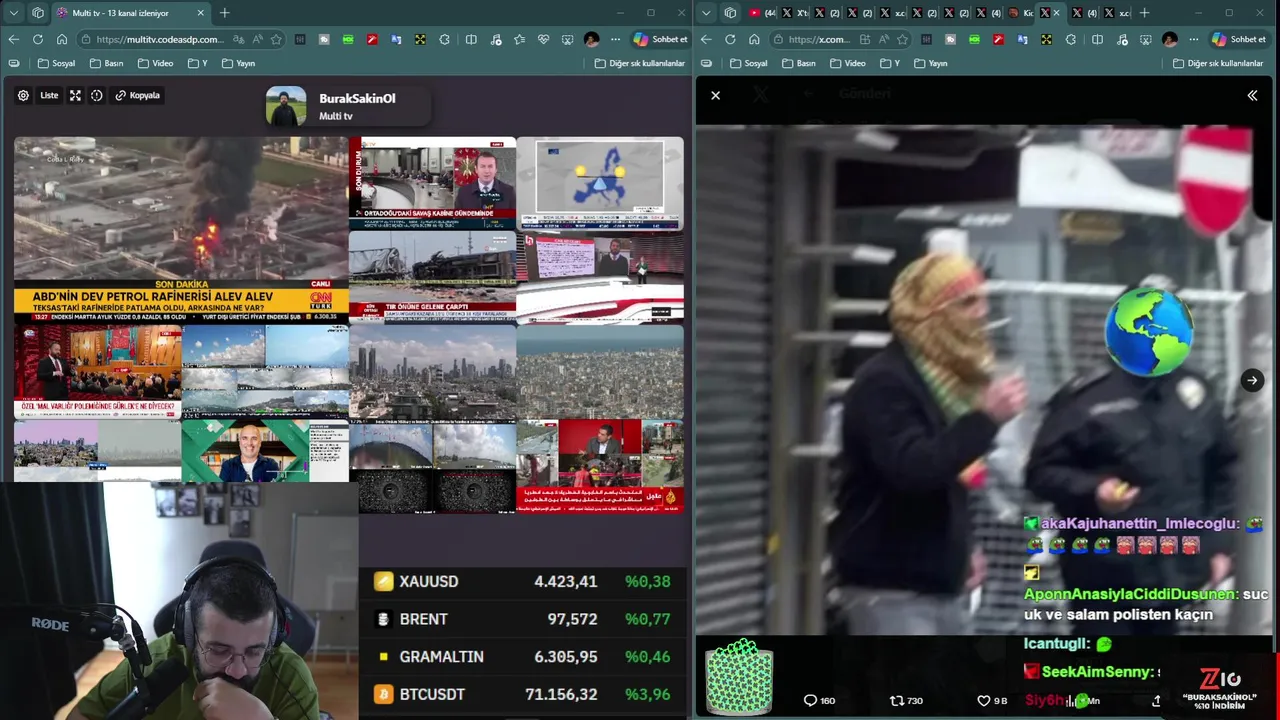Open profile avatar in Multi tv window
1280x720 pixels.
click(591, 39)
